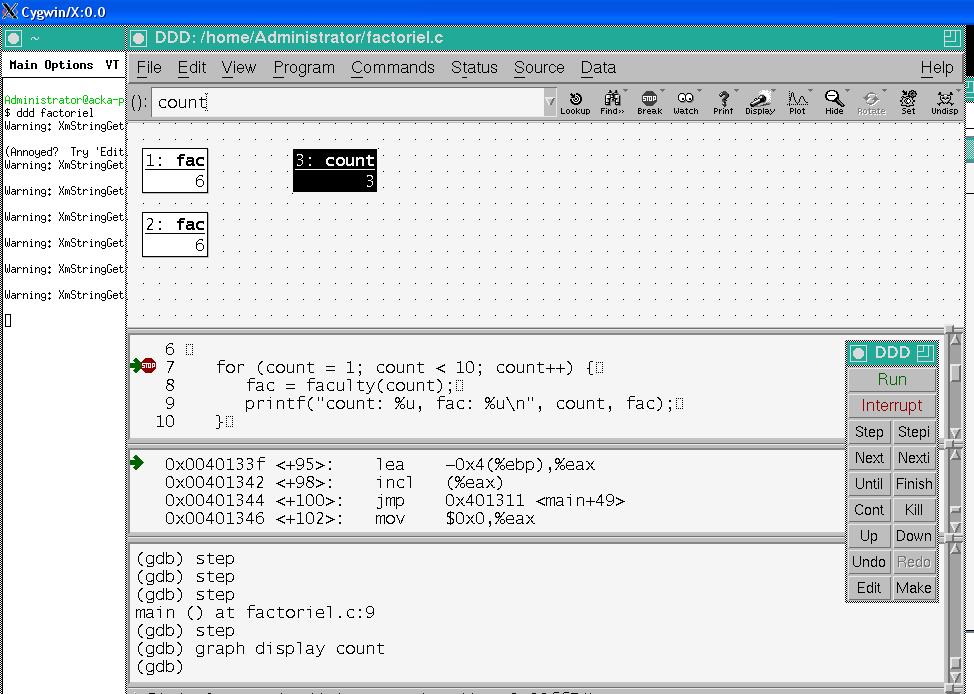Image resolution: width=974 pixels, height=694 pixels.
Task: Open the Help menu
Action: pos(937,68)
